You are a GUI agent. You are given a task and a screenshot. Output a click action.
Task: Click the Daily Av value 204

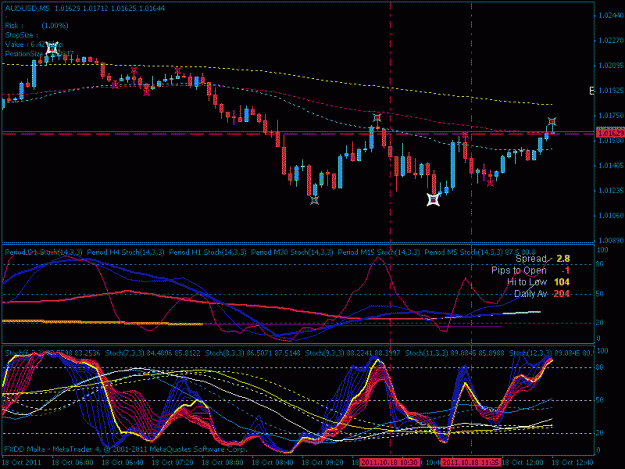click(x=561, y=294)
